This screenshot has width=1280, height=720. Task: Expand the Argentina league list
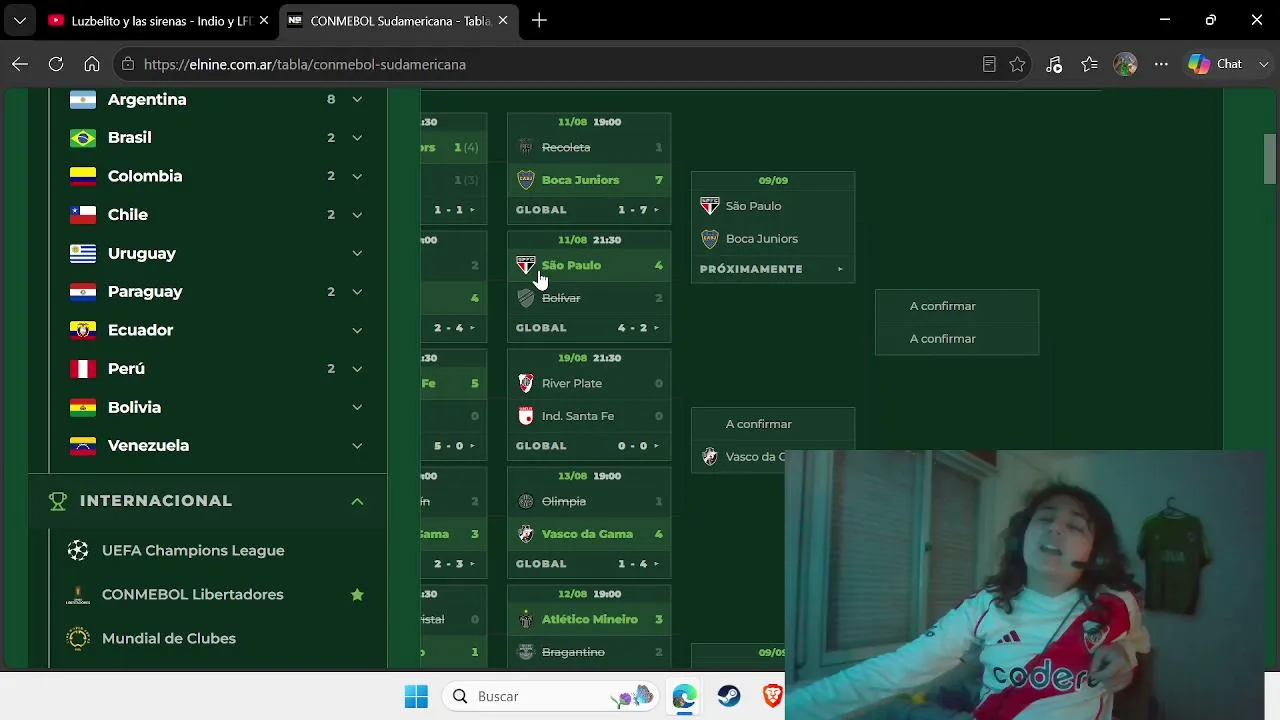coord(357,99)
